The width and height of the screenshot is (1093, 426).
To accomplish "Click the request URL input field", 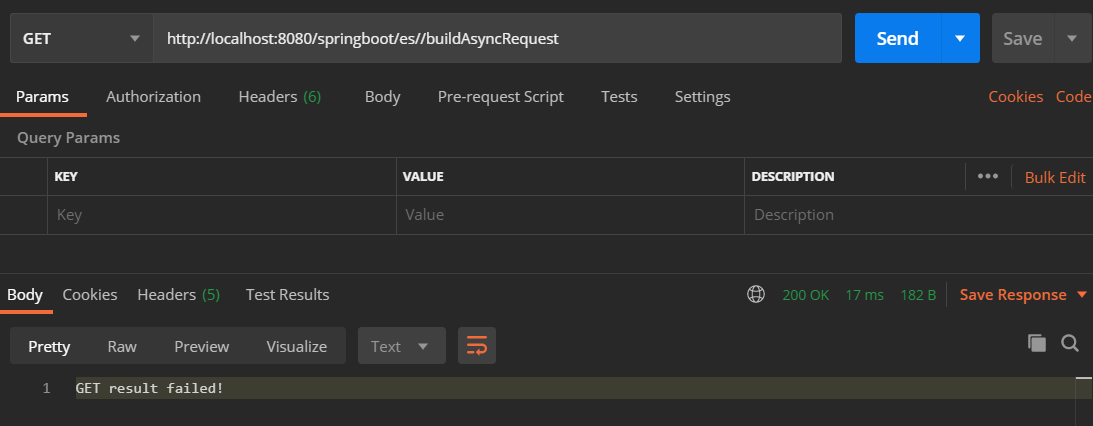I will click(497, 39).
